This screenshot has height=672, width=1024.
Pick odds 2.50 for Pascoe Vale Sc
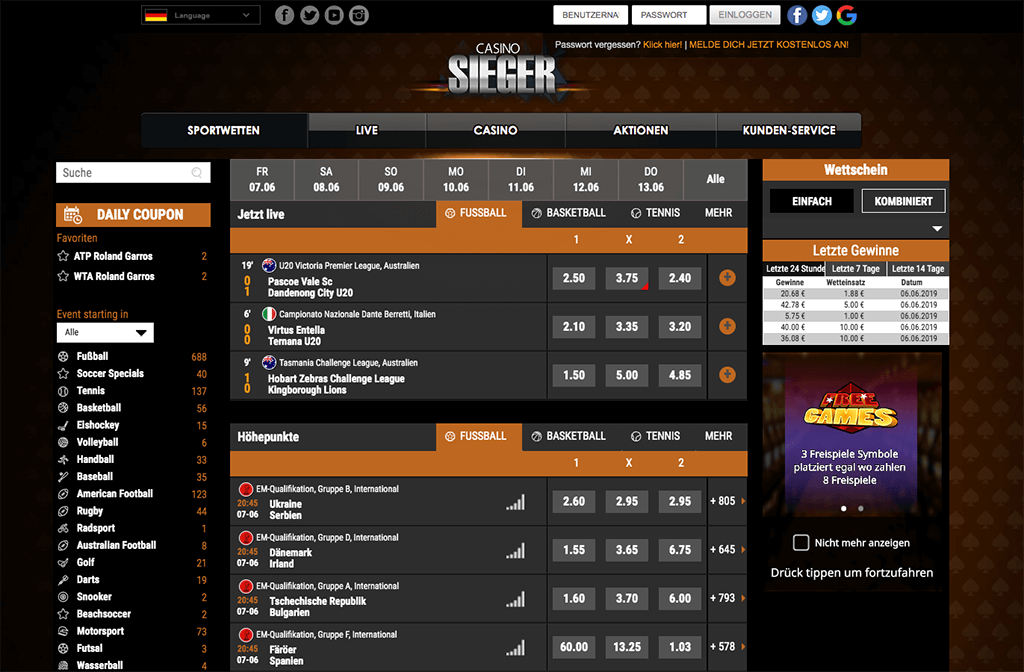(574, 278)
